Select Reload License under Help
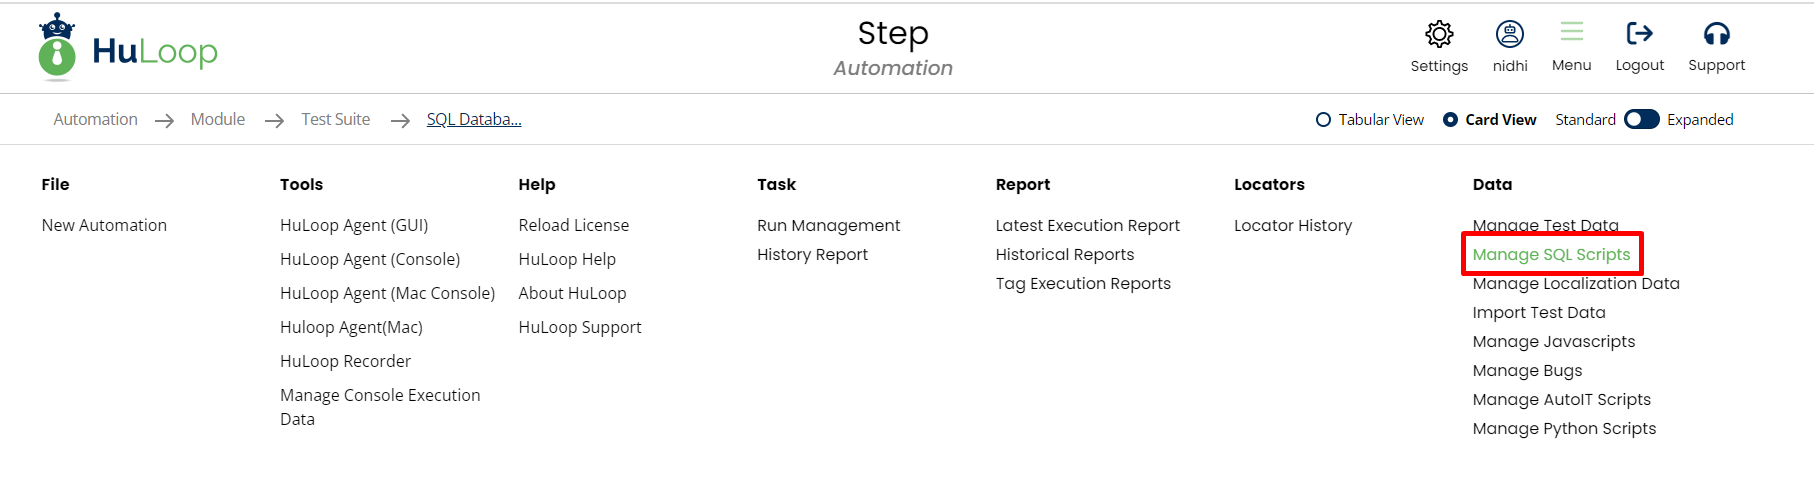This screenshot has width=1814, height=480. pyautogui.click(x=574, y=226)
